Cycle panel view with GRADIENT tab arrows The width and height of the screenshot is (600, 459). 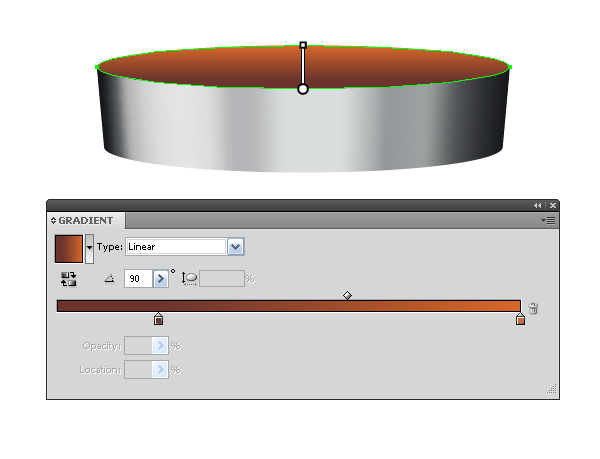click(53, 221)
